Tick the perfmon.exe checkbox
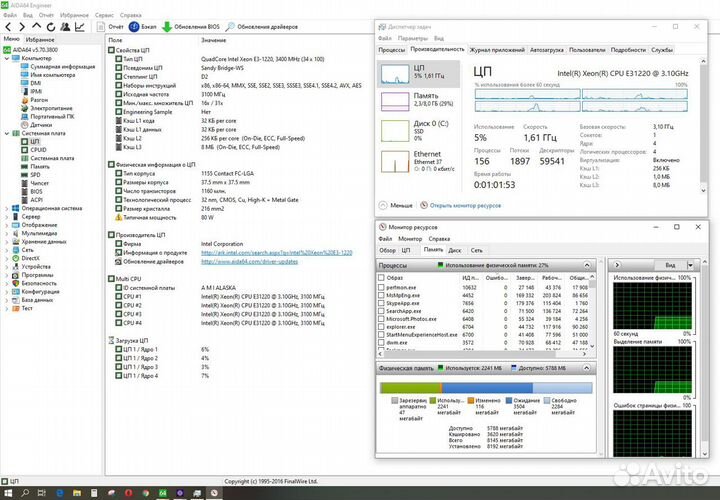 coord(381,287)
